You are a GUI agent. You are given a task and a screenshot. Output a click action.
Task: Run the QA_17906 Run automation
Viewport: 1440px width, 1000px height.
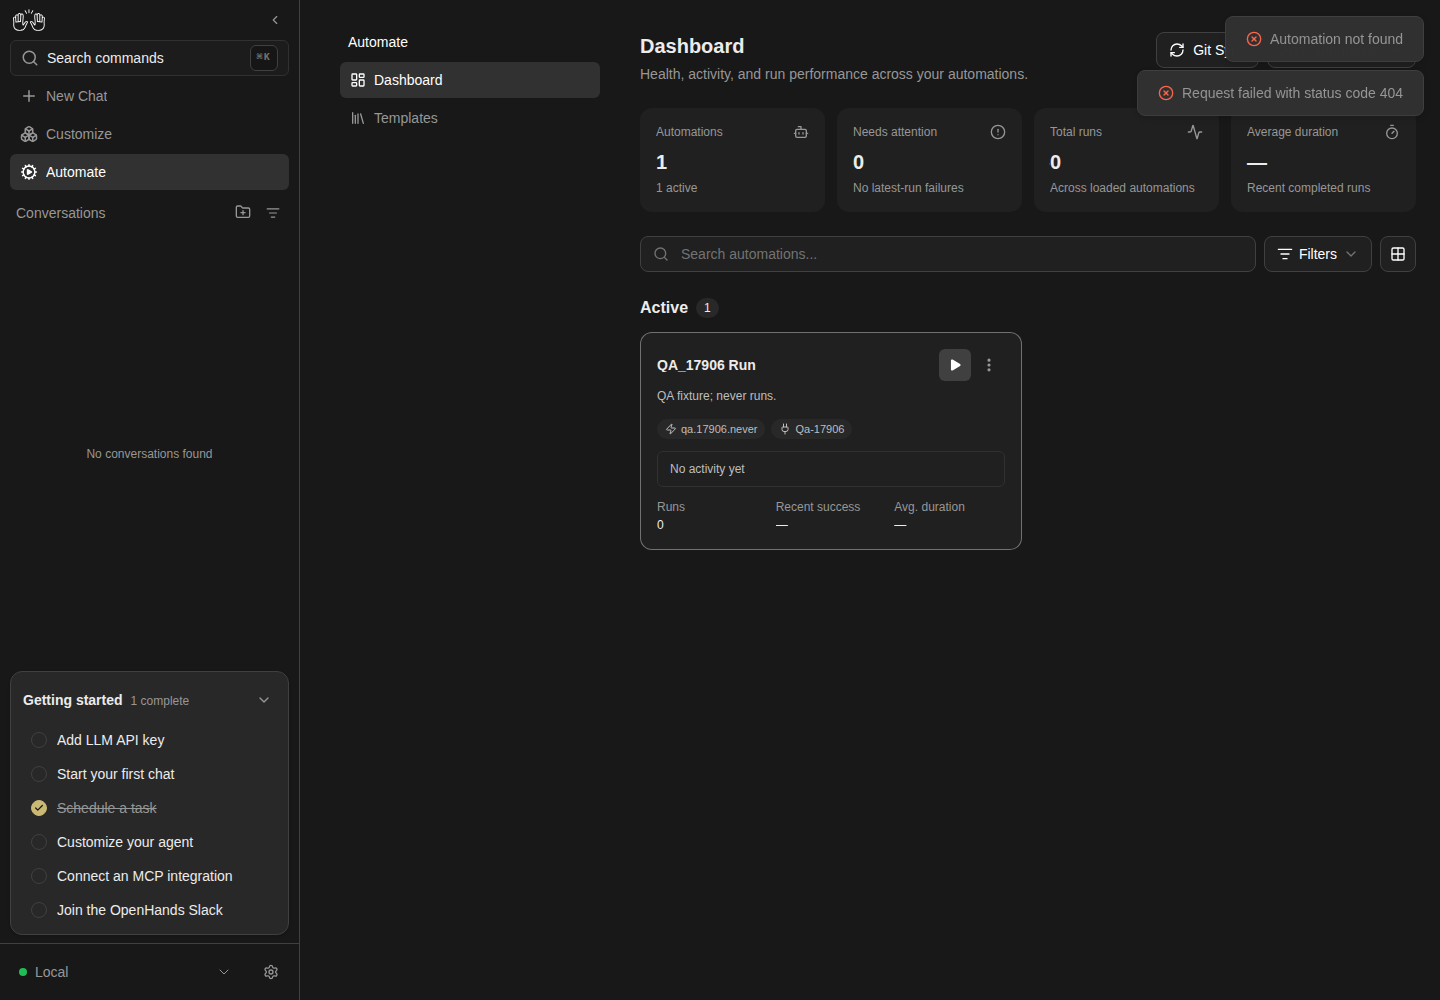[955, 365]
